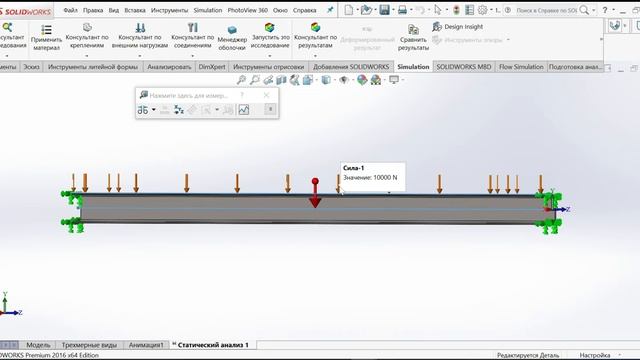Click the Hide/Show Items eye icon
This screenshot has width=640, height=360.
tap(344, 80)
